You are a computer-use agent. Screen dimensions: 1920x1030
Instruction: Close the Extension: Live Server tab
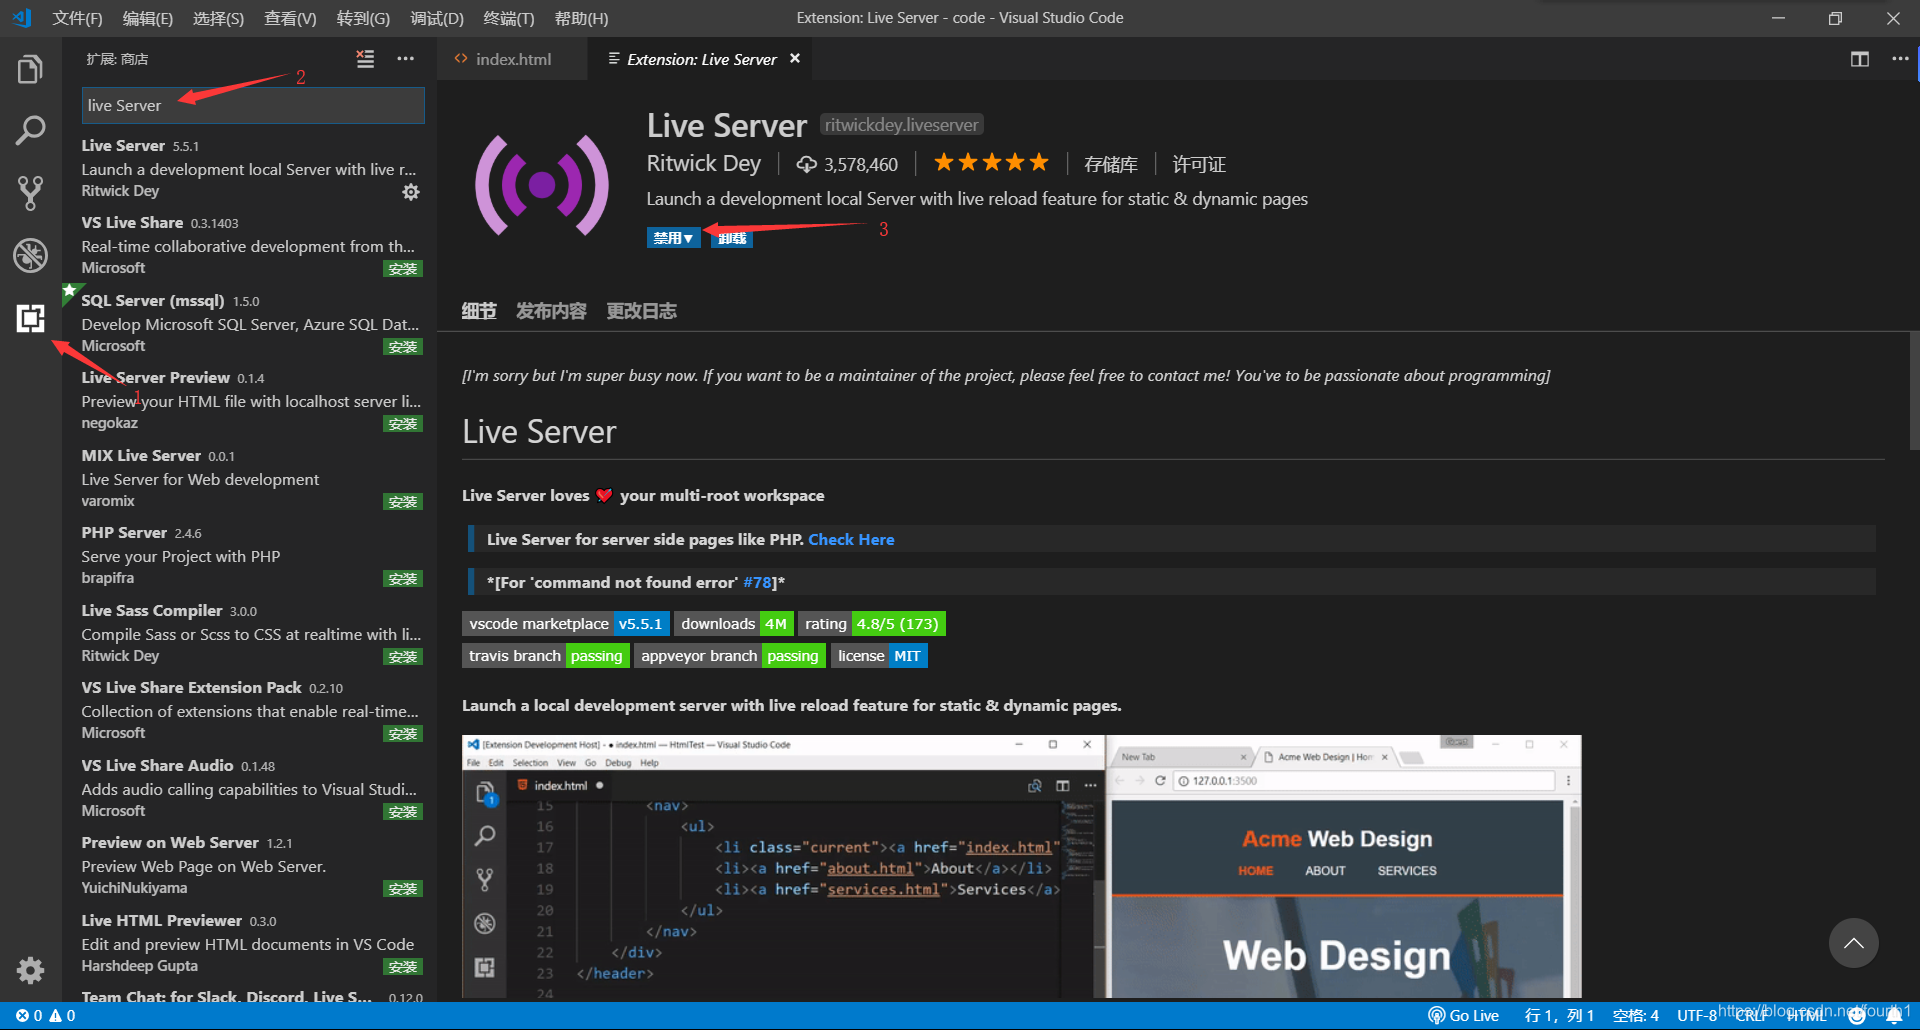point(795,59)
